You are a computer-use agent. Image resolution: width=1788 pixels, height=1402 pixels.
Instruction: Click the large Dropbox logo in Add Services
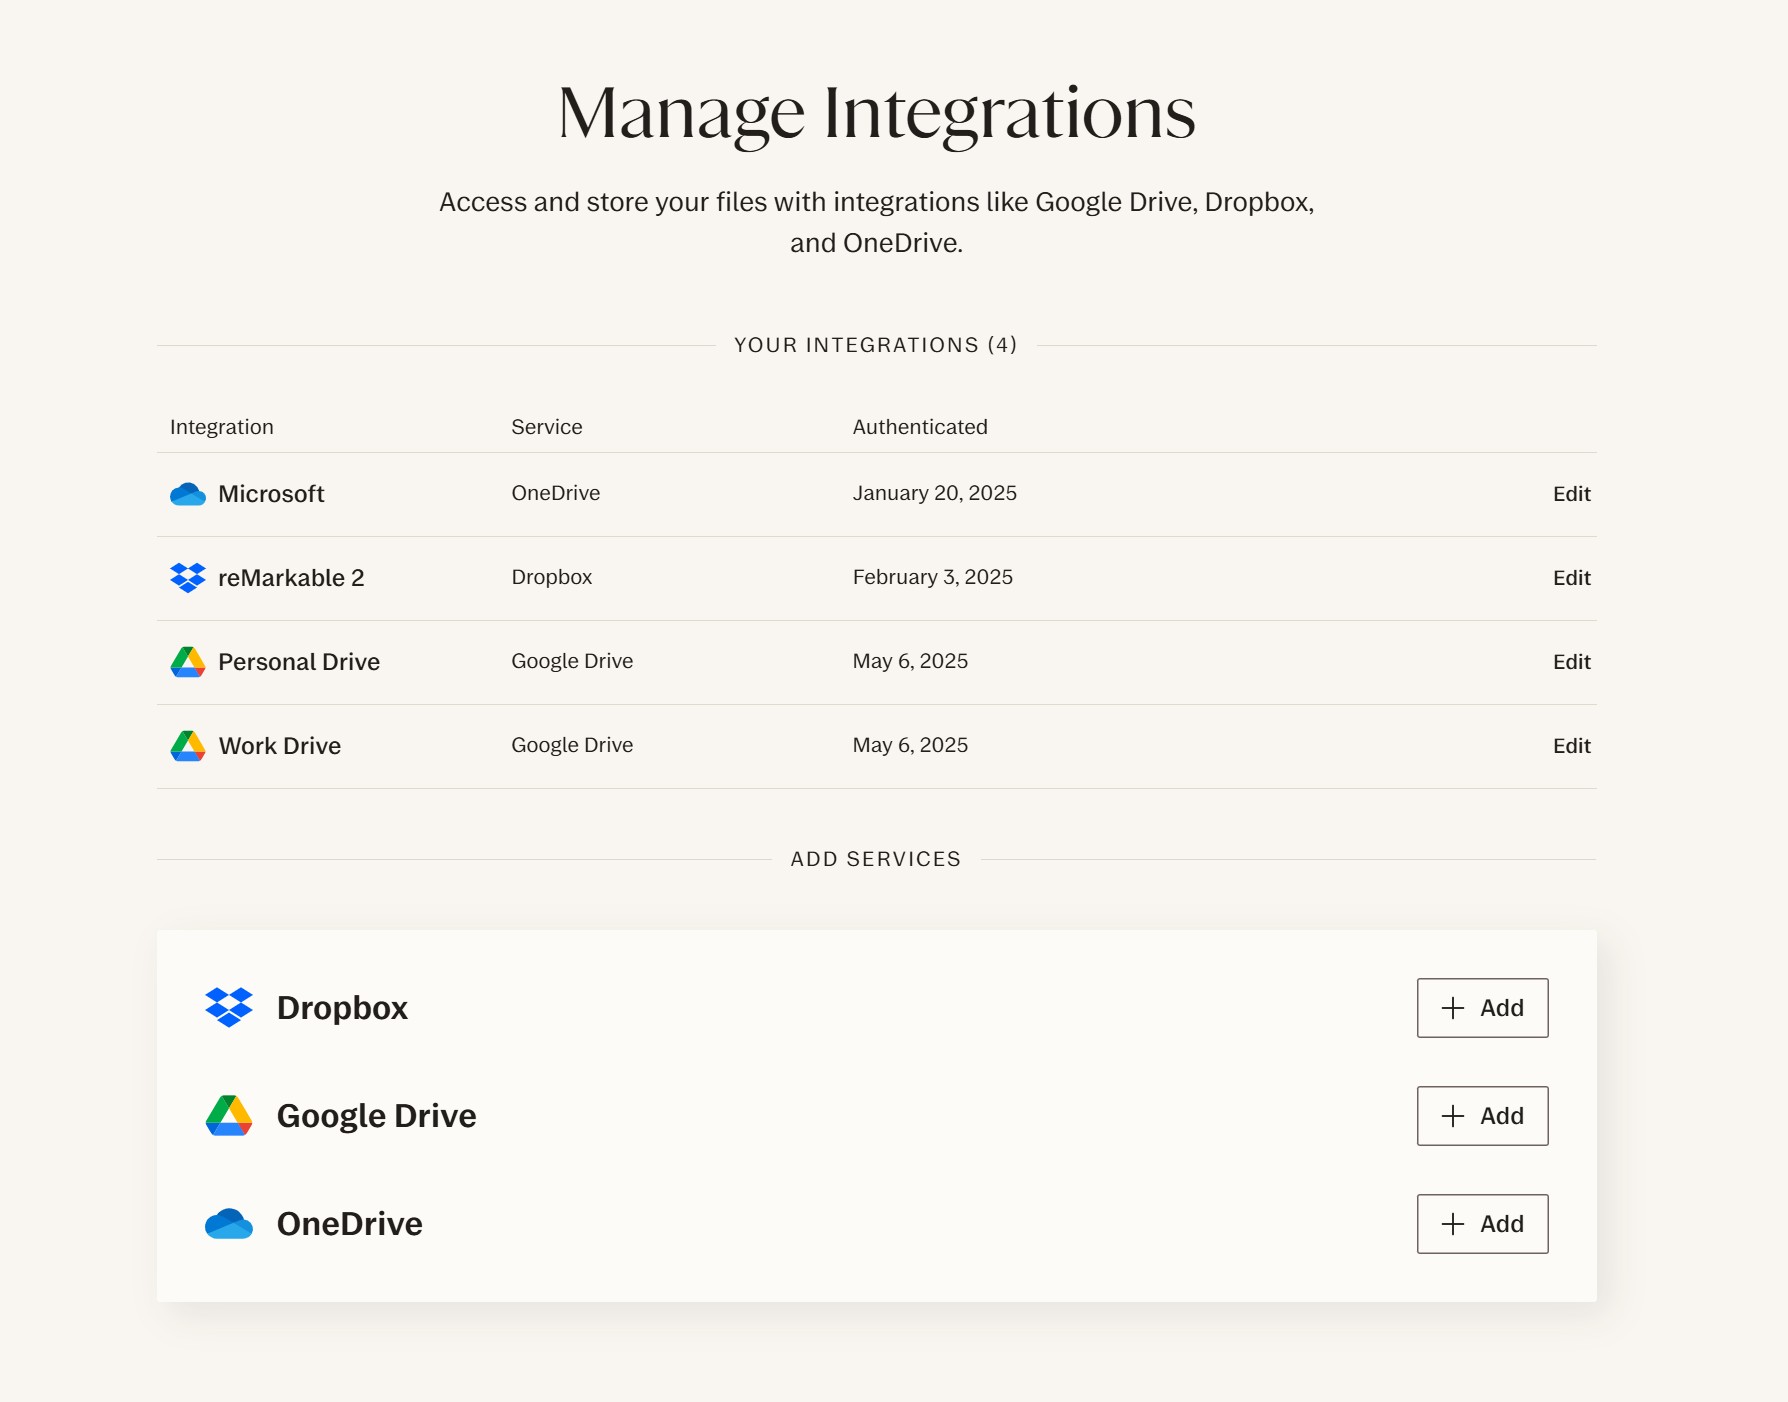point(229,1008)
